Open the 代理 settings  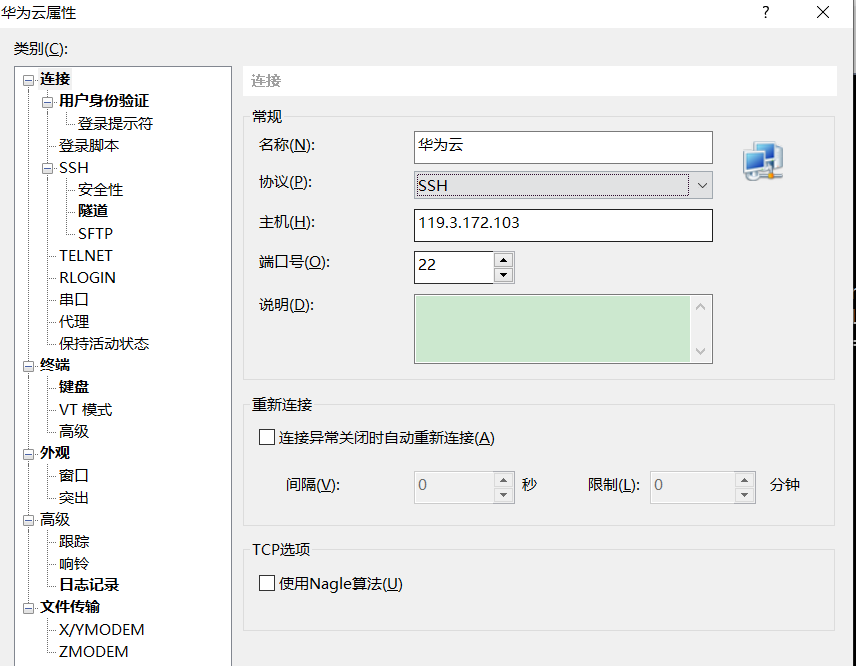74,322
